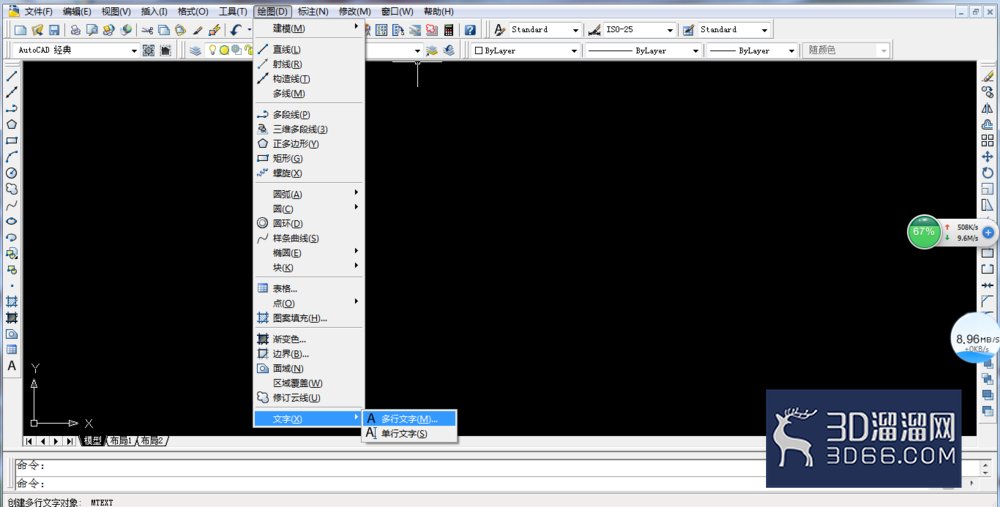Click the Workspace Settings gear icon

pos(149,50)
